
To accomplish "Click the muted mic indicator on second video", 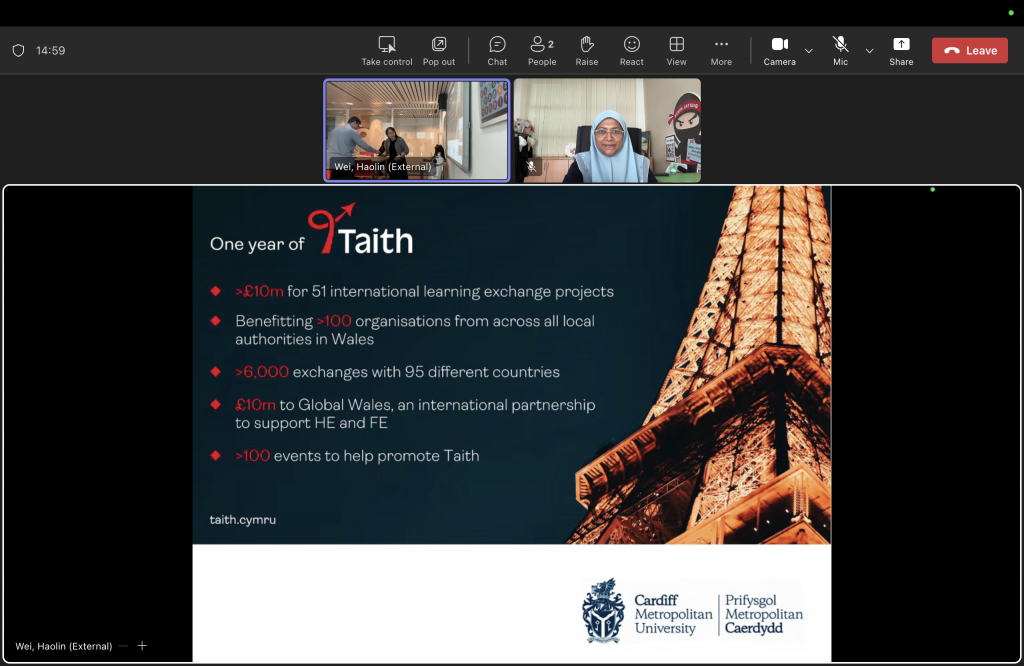I will pos(532,167).
